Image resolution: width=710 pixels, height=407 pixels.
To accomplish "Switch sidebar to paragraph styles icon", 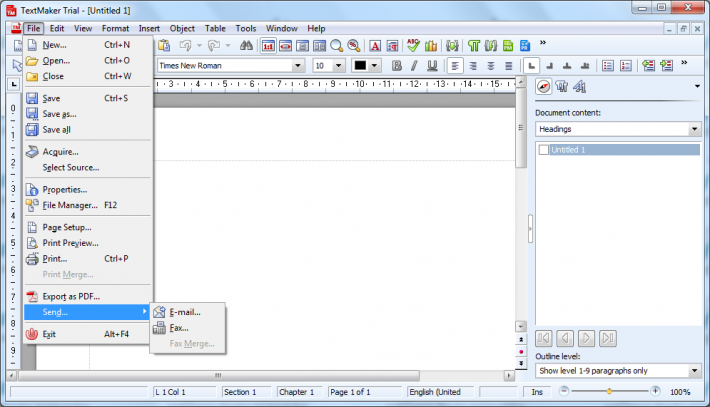I will [562, 86].
